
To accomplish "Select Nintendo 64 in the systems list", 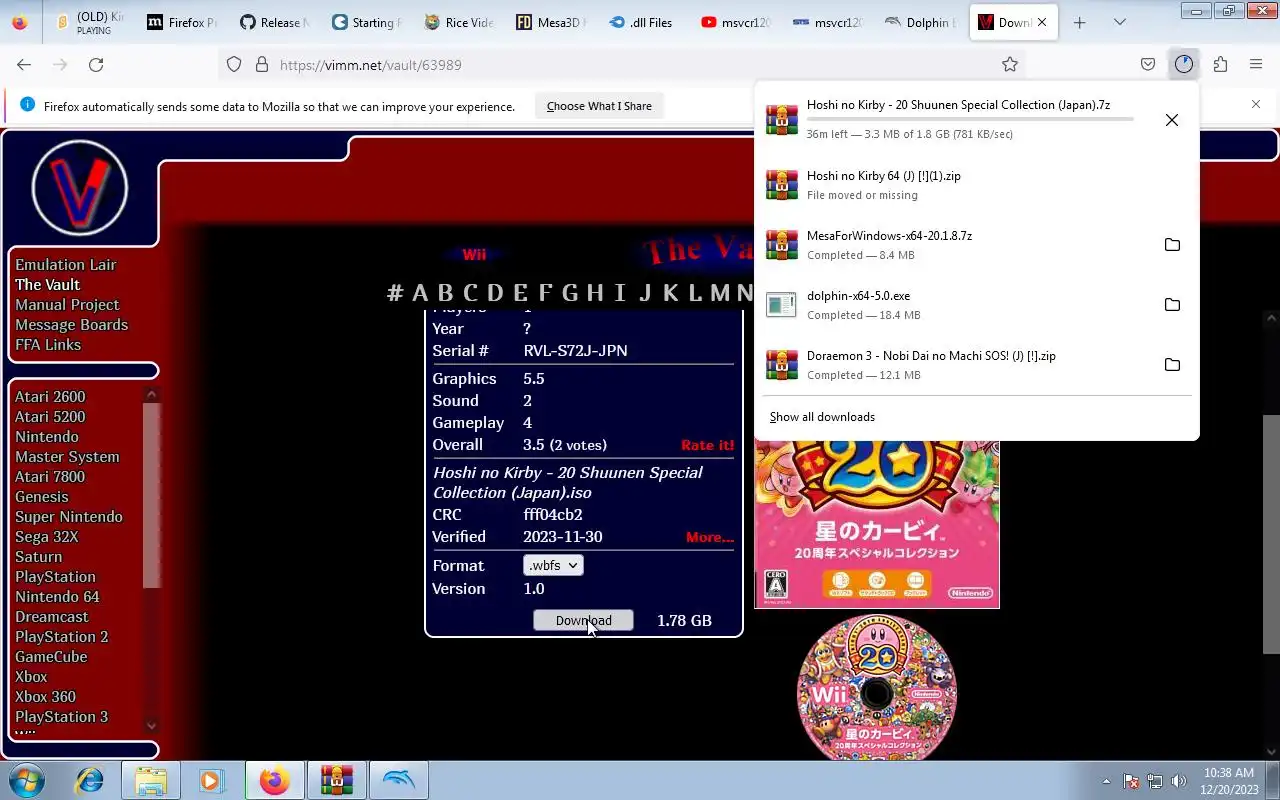I will pos(57,597).
